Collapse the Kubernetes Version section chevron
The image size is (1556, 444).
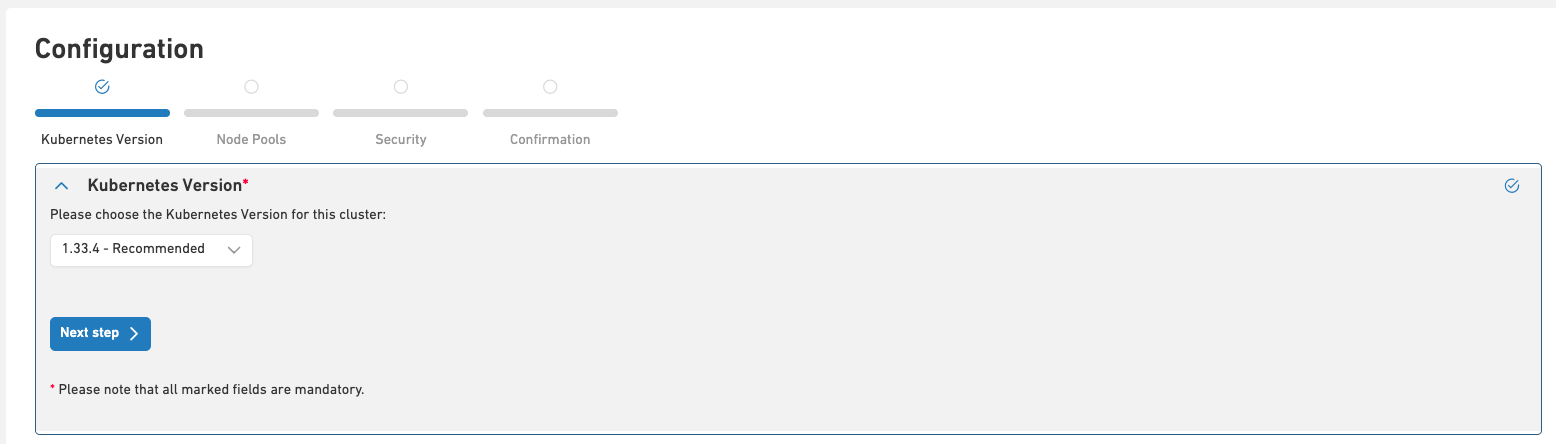click(62, 186)
